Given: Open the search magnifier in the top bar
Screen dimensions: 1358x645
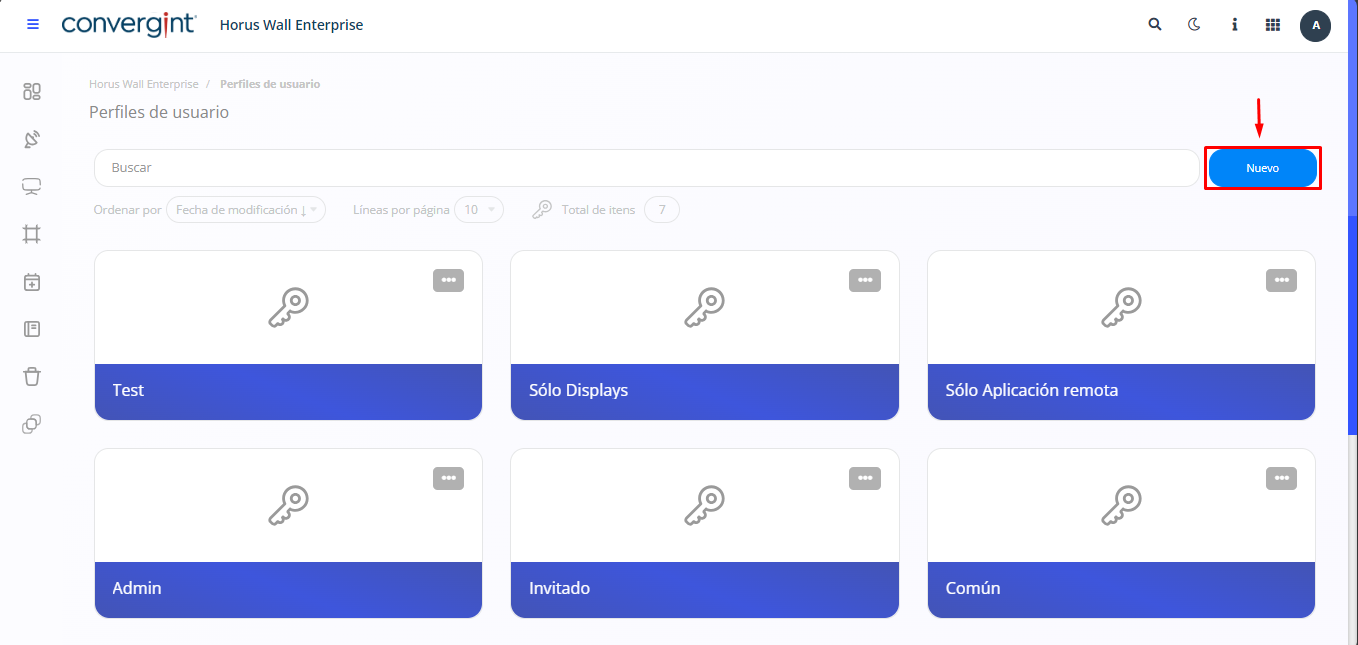Looking at the screenshot, I should 1155,24.
